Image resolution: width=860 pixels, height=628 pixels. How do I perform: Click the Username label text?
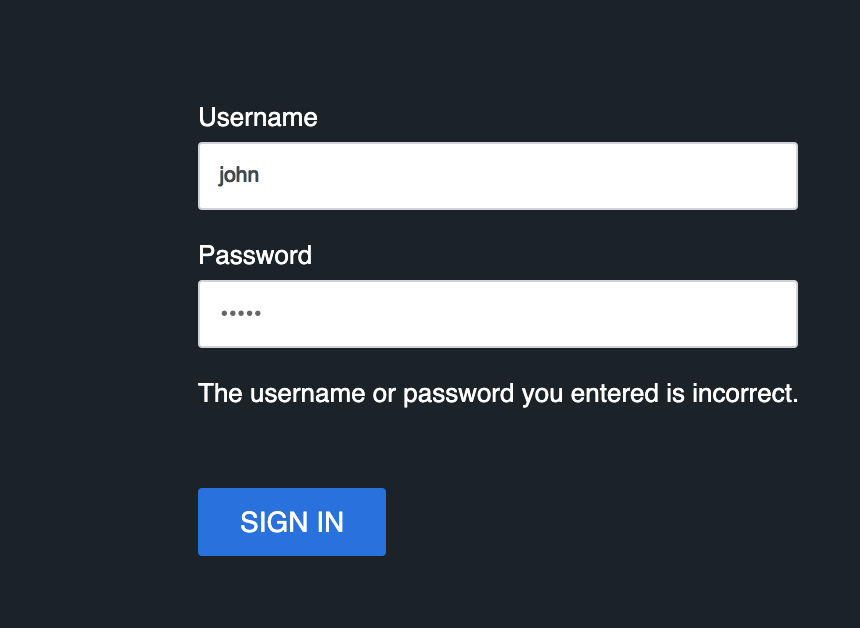tap(258, 118)
